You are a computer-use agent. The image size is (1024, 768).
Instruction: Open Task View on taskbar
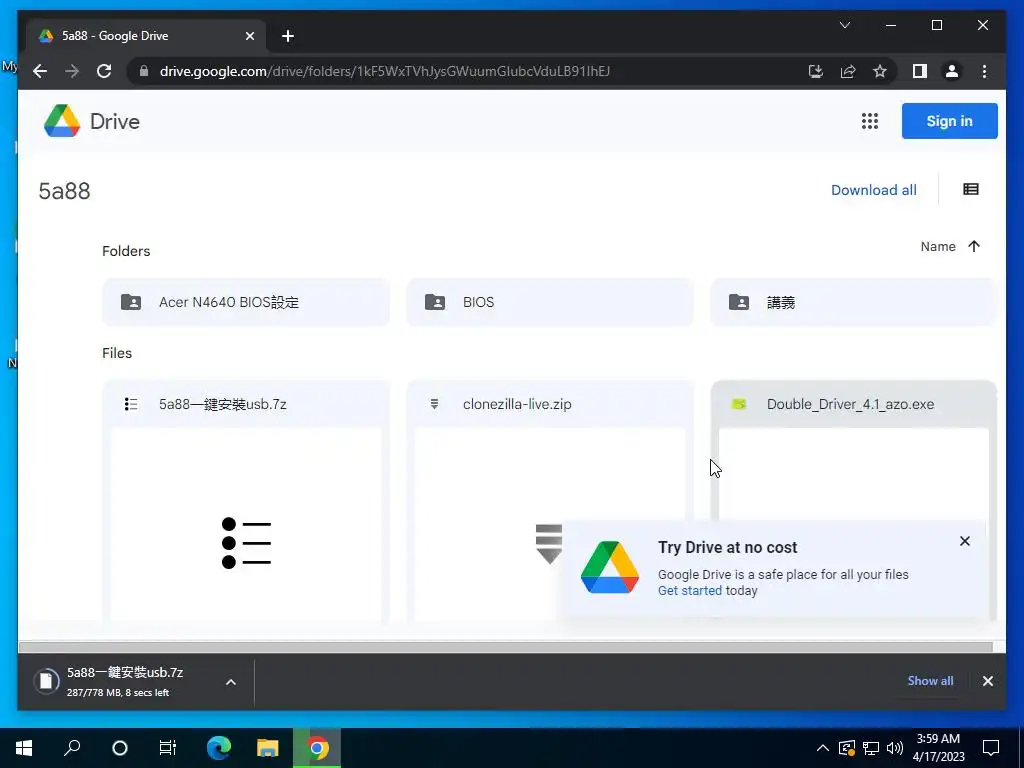tap(168, 748)
